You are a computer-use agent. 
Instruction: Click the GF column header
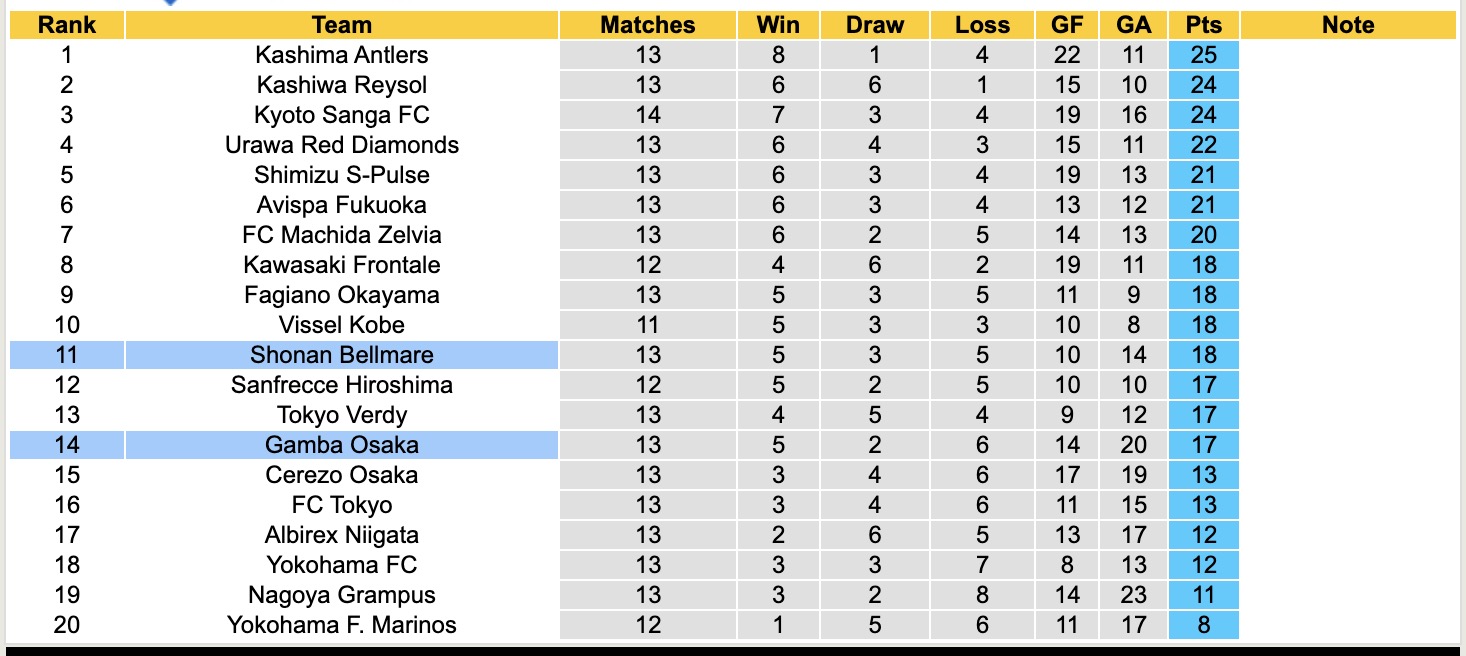coord(1067,25)
